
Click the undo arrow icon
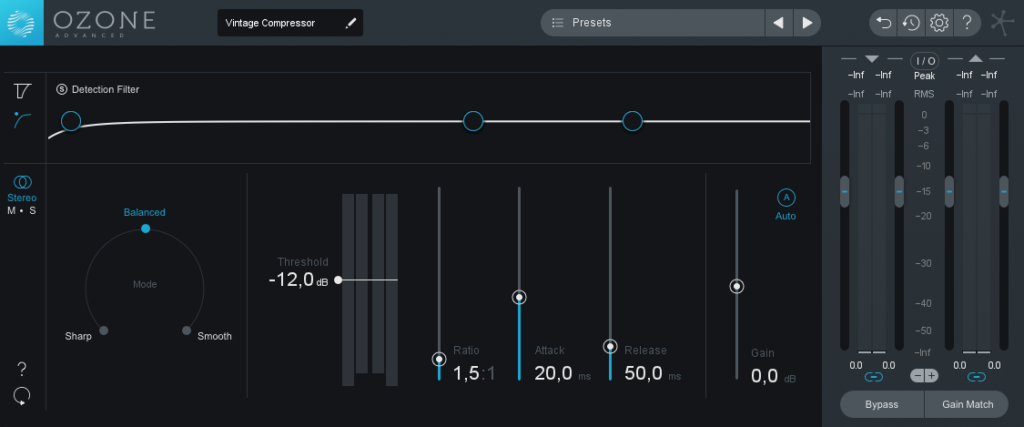884,23
